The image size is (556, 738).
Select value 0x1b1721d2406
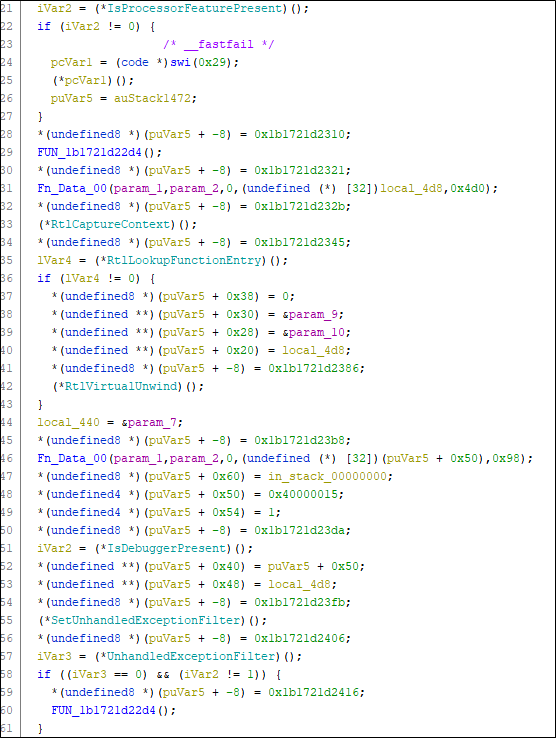[x=299, y=638]
